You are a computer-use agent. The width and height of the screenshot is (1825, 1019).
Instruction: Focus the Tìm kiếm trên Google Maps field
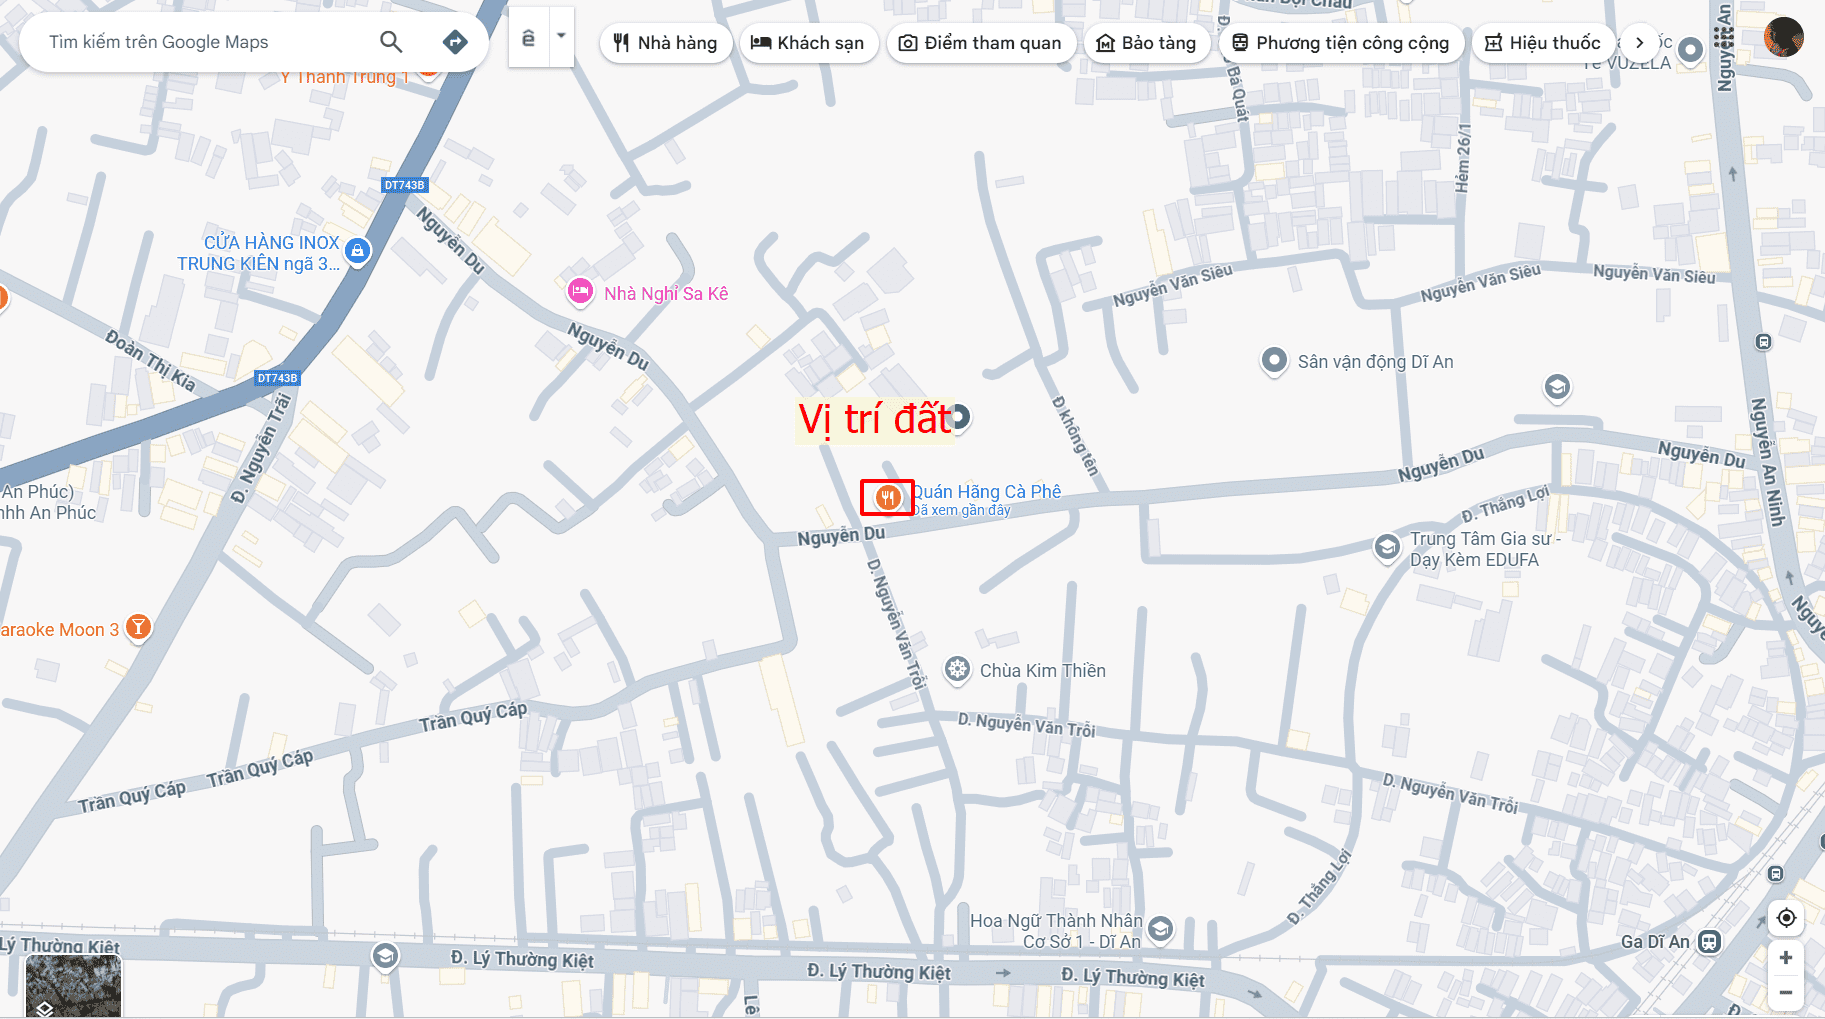[200, 42]
